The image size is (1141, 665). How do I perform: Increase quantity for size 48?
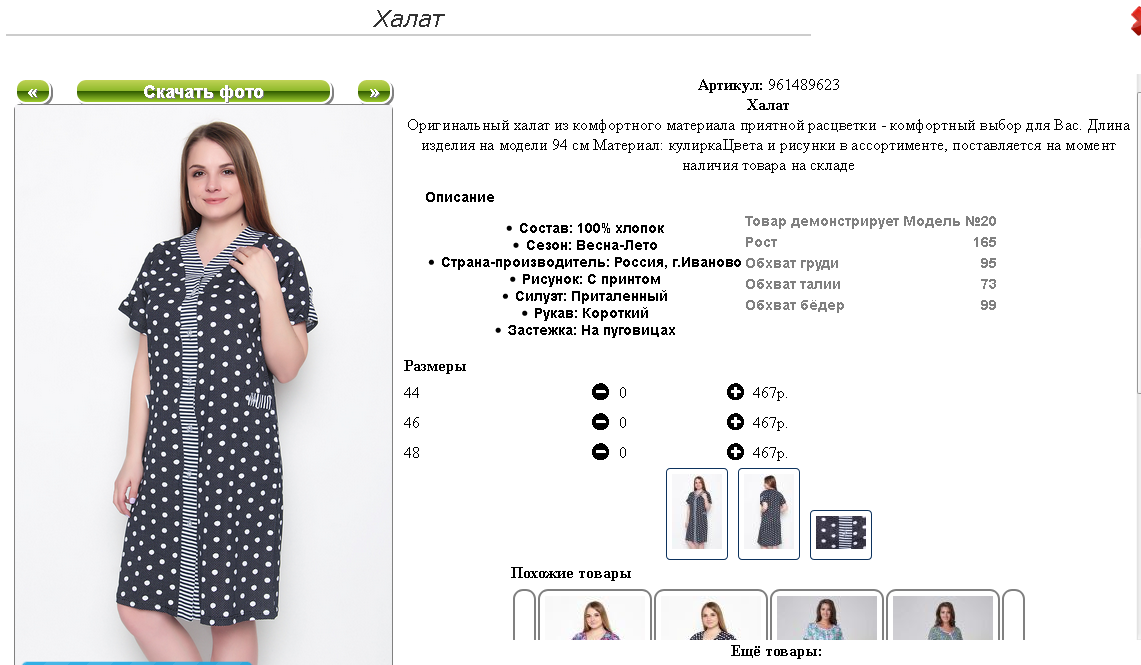point(735,452)
